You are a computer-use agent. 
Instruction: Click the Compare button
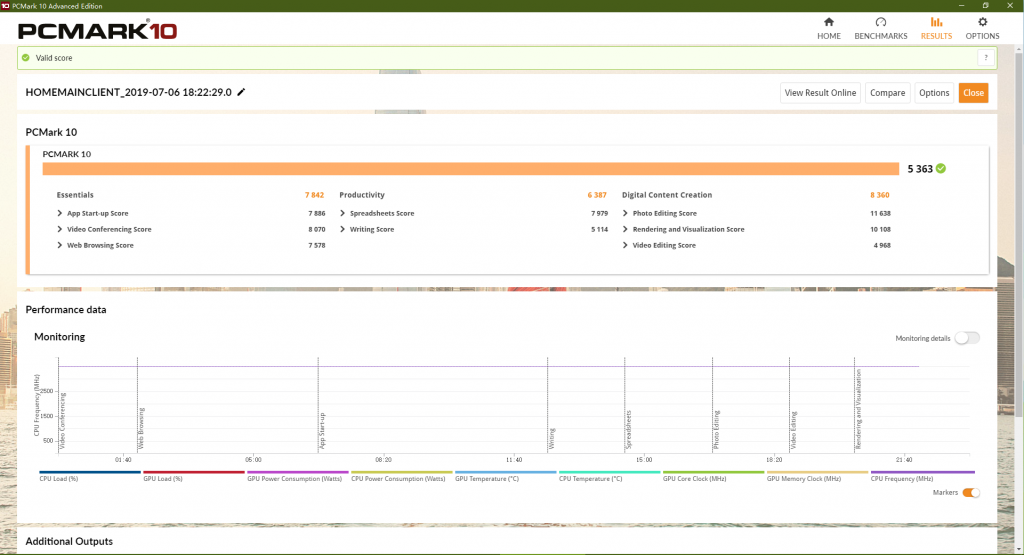coord(887,93)
